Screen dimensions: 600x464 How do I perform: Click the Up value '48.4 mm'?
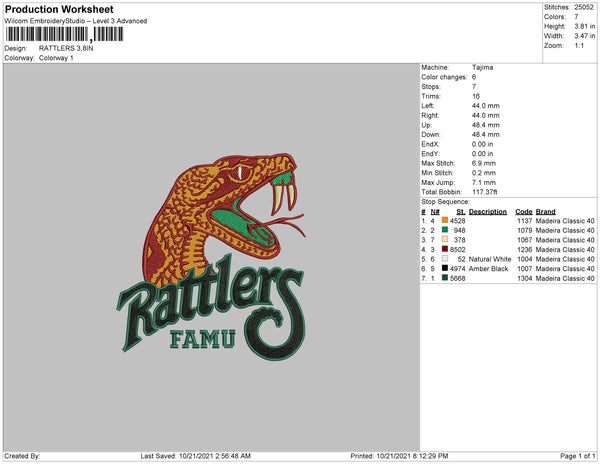click(486, 125)
